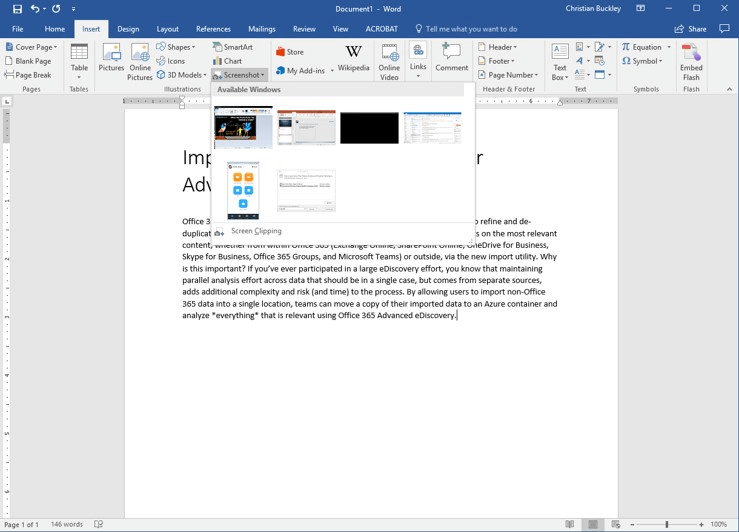This screenshot has height=532, width=739.
Task: Click account name Christian Buckley
Action: pos(593,8)
